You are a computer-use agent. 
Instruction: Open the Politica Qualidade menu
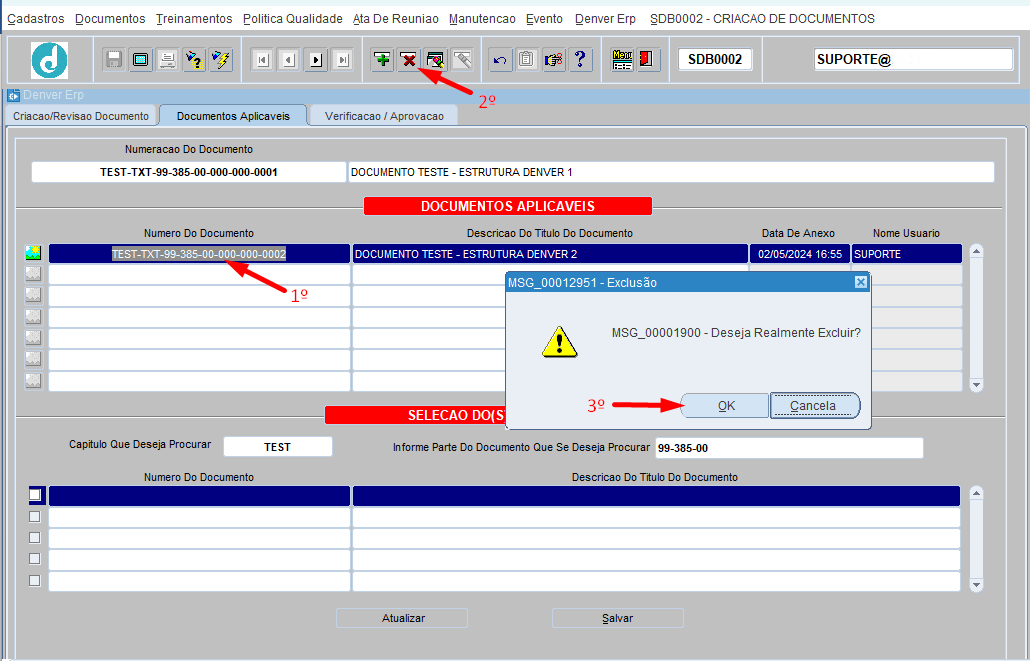pos(293,19)
